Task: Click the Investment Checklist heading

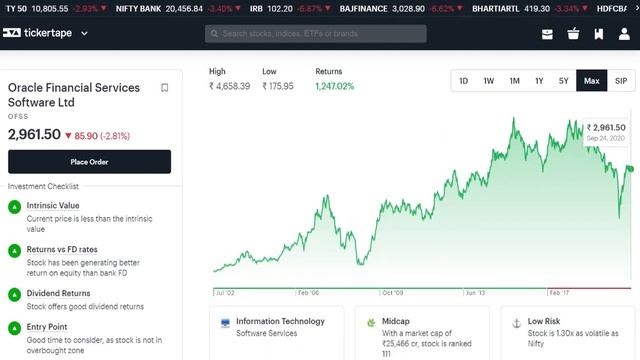Action: pos(43,186)
